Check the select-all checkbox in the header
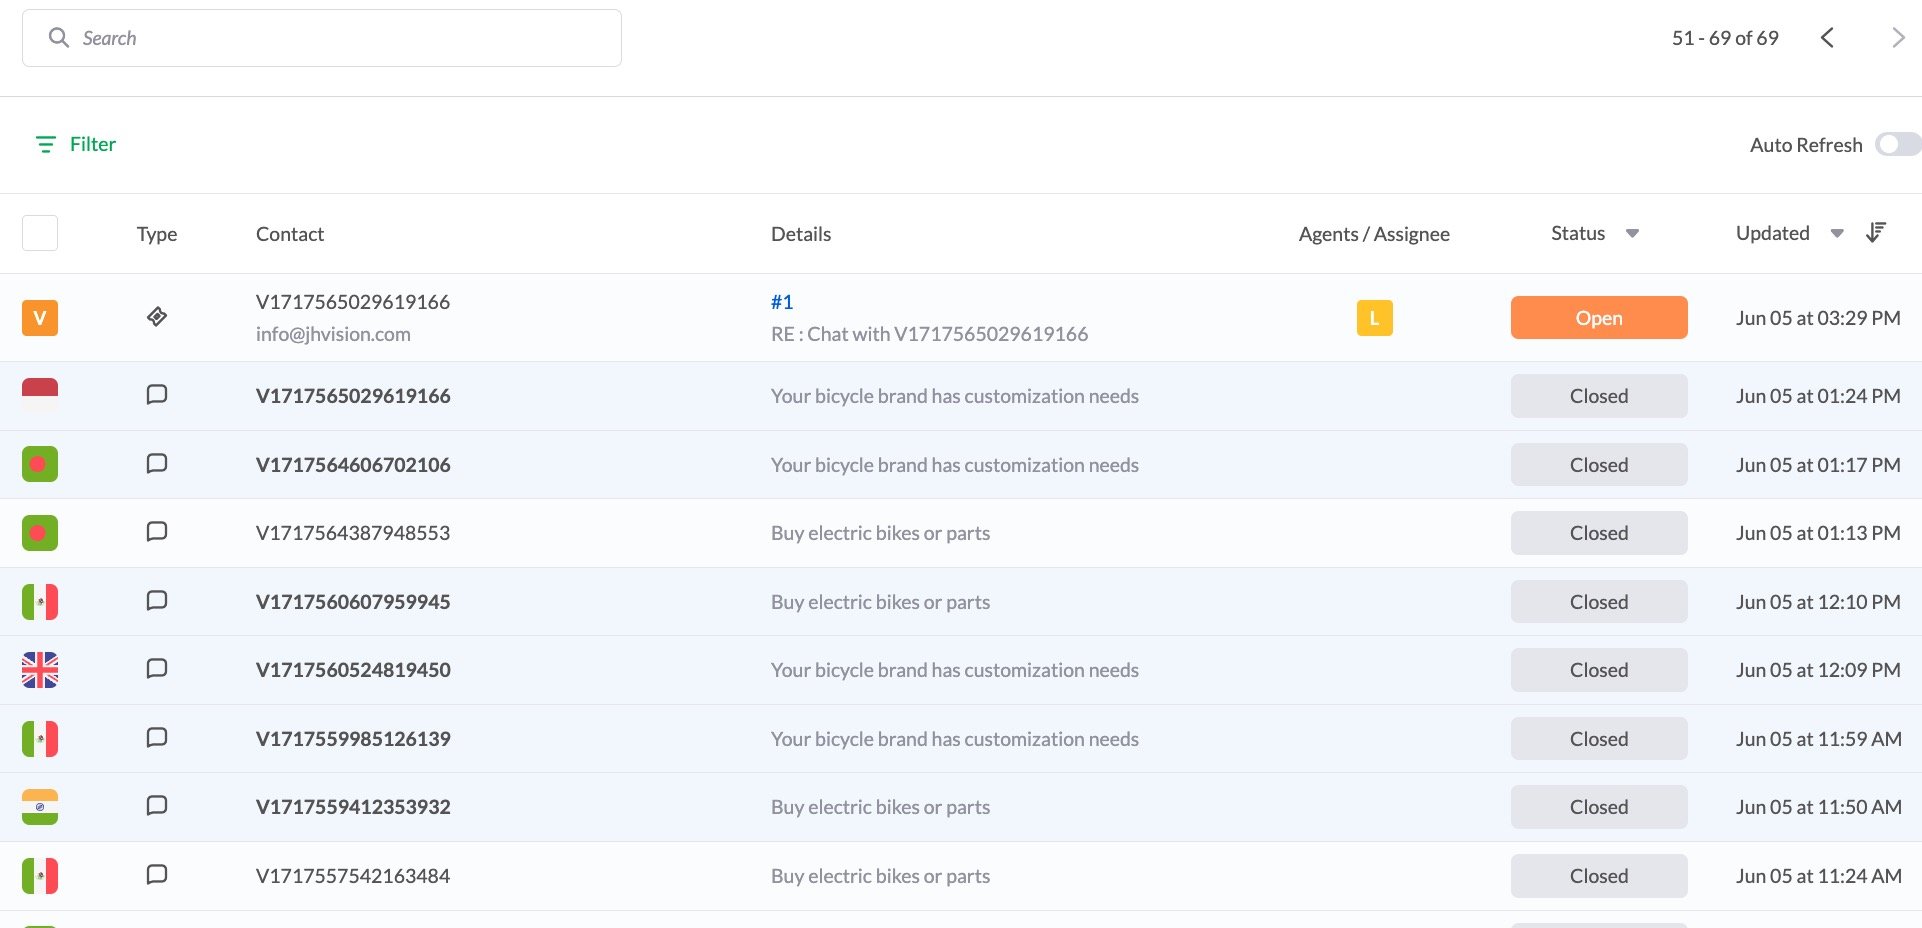Viewport: 1922px width, 928px height. point(40,233)
